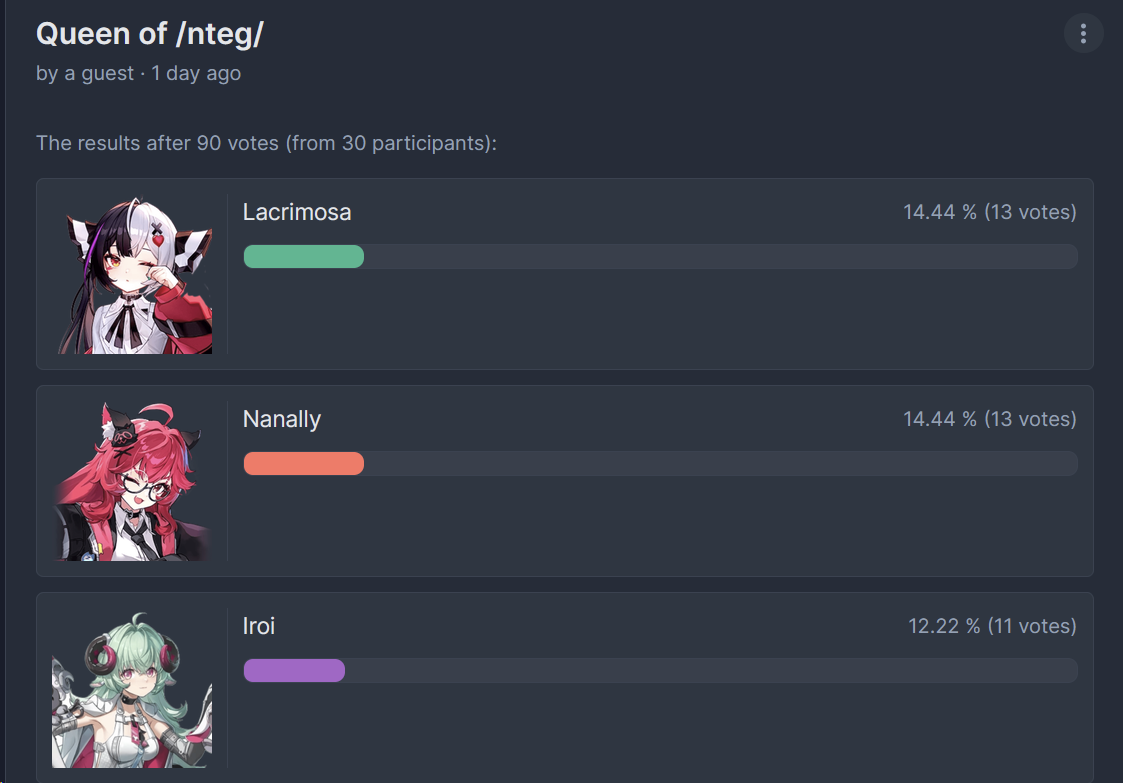Click the results summary with 90 votes
The height and width of the screenshot is (783, 1123).
pyautogui.click(x=266, y=143)
